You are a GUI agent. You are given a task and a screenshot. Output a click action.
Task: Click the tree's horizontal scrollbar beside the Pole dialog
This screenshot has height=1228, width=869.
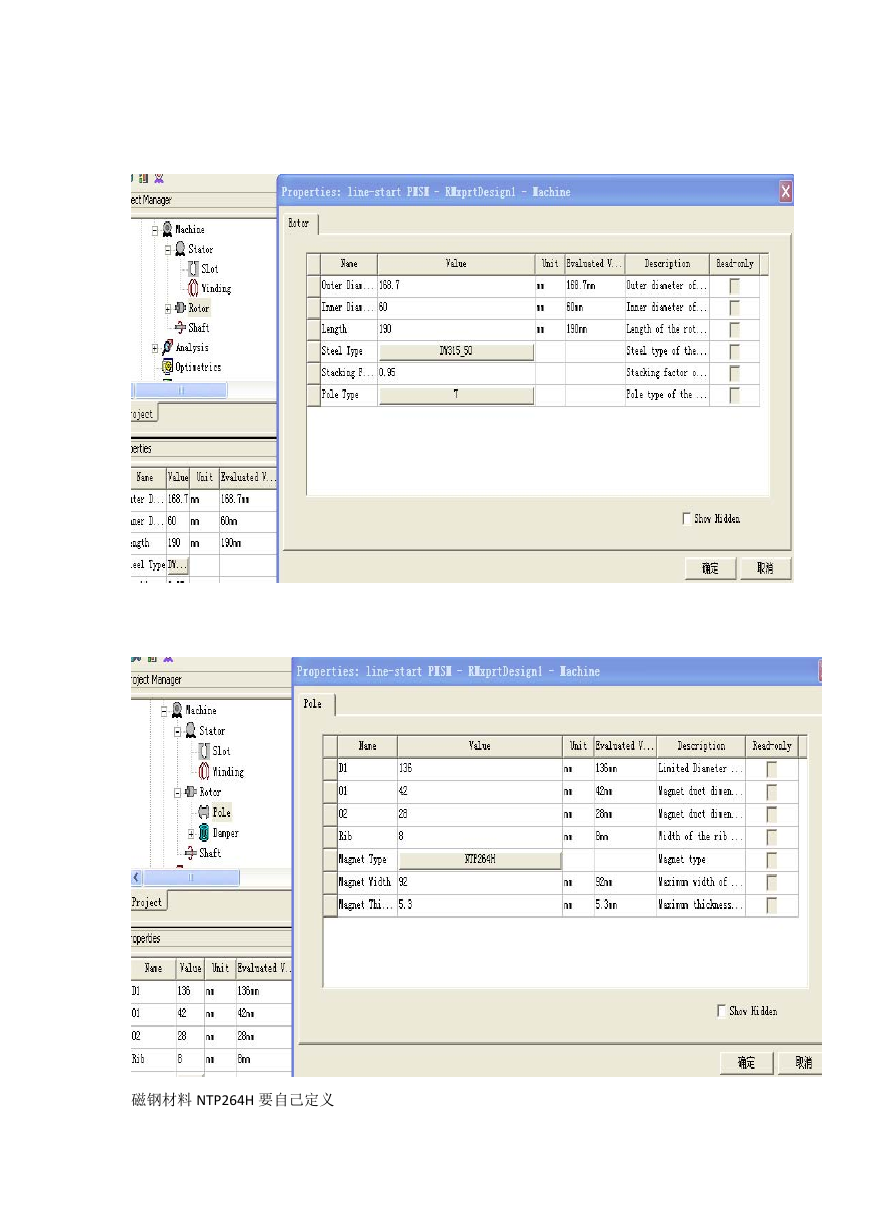tap(191, 877)
